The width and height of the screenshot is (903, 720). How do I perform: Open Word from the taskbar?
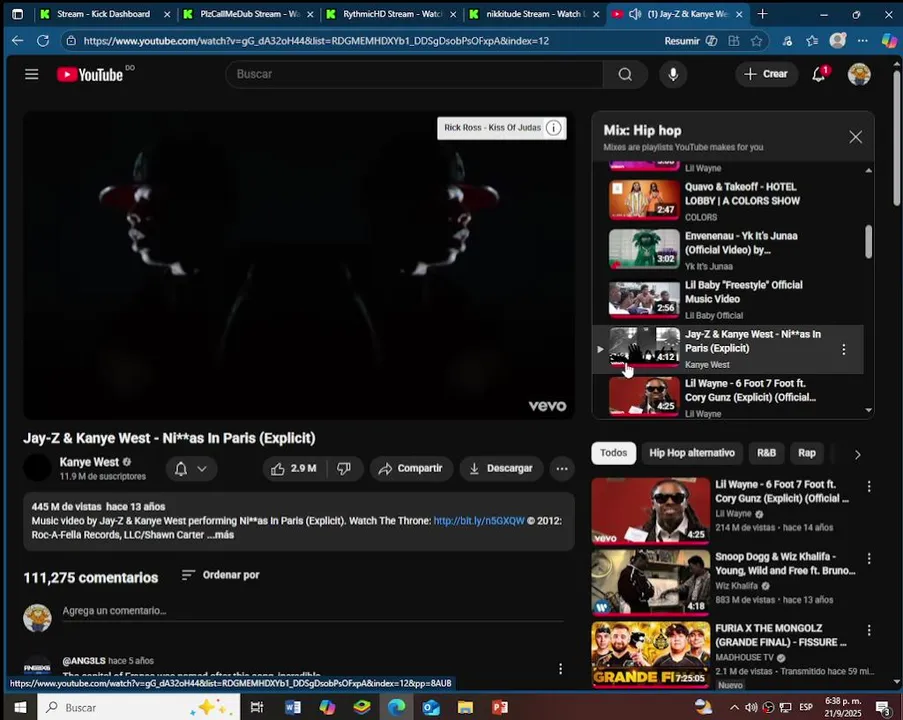coord(293,707)
